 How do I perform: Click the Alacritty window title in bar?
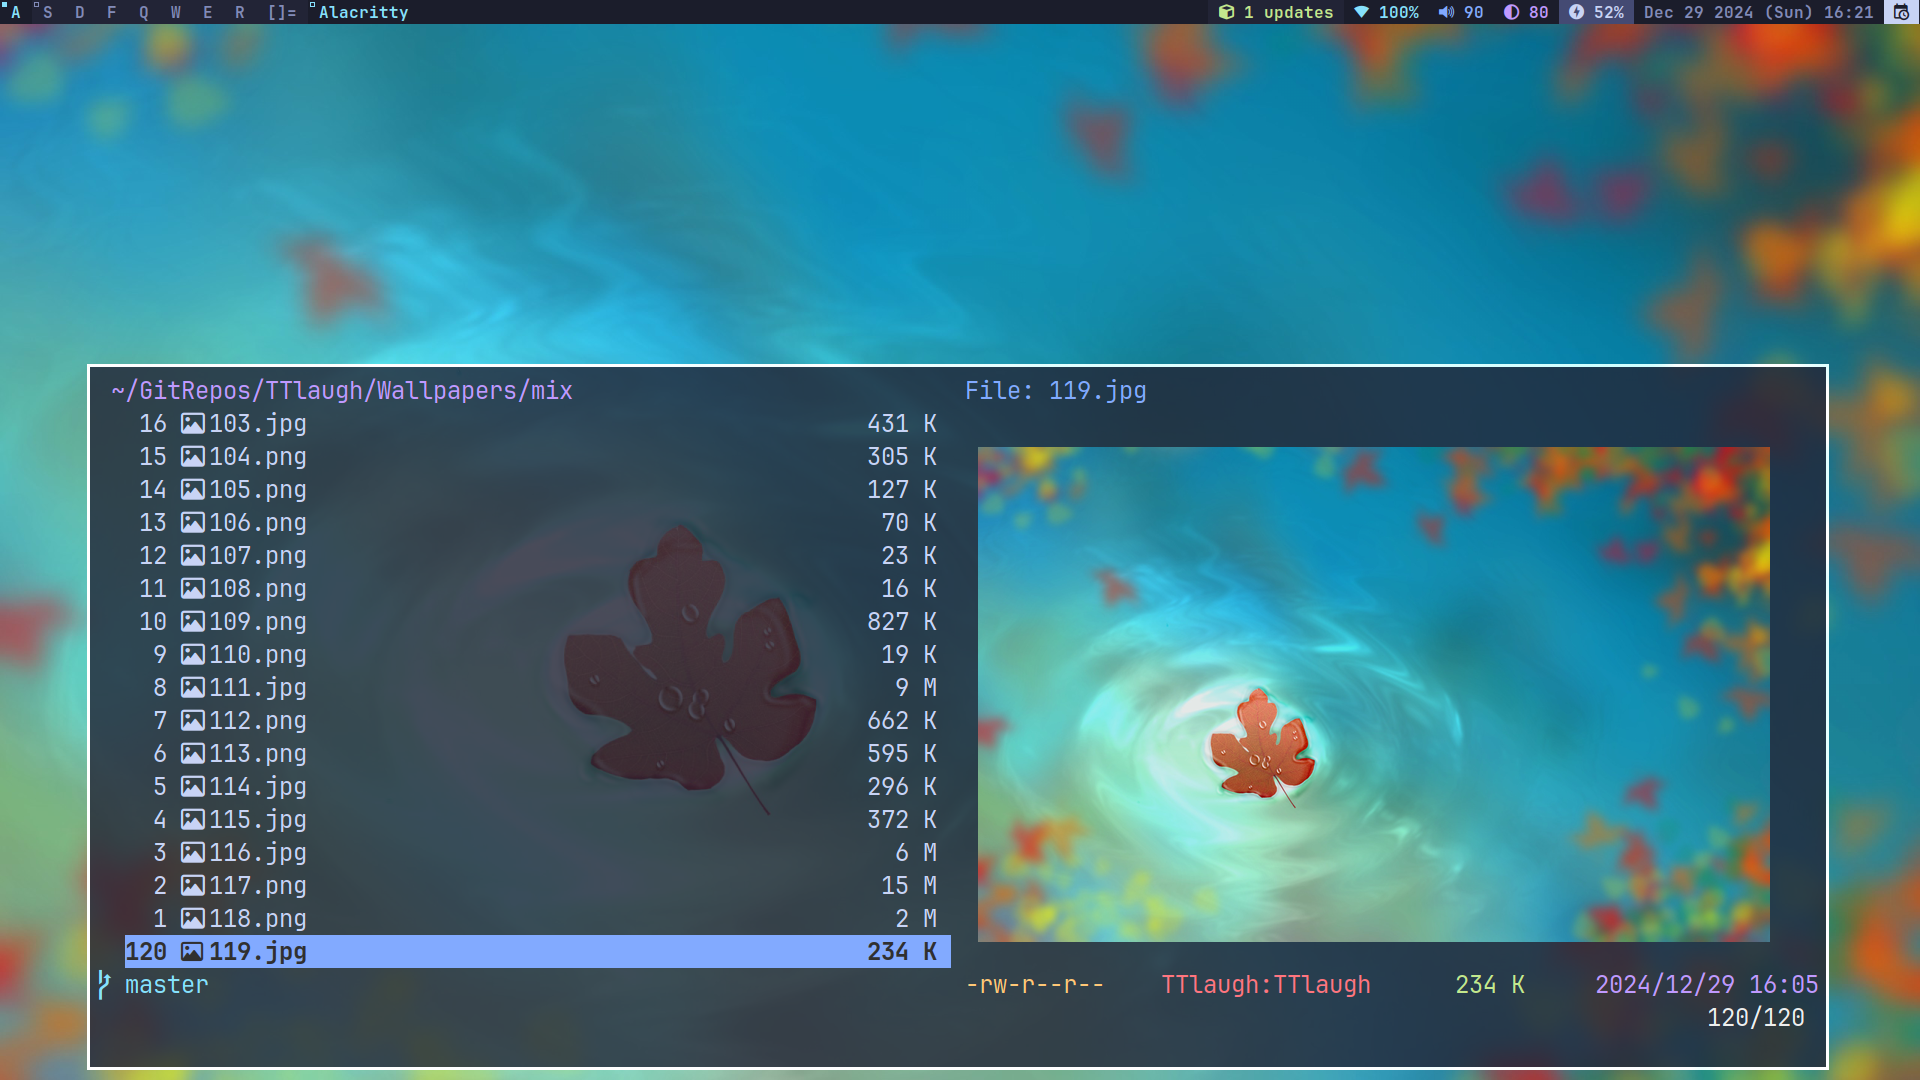363,12
